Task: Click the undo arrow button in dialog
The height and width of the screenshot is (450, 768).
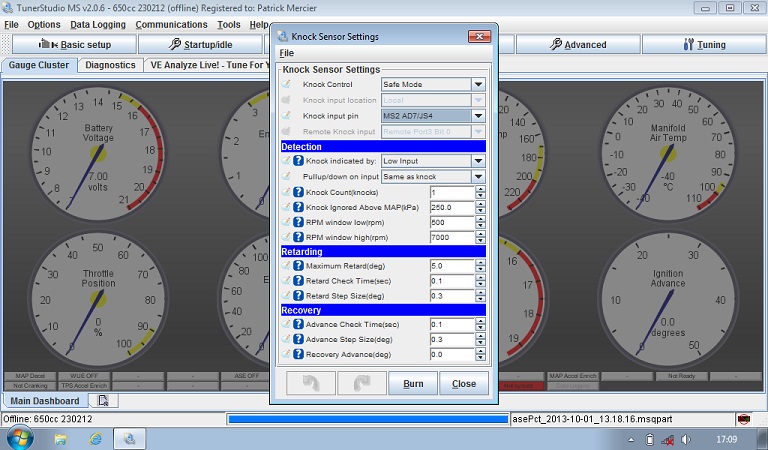Action: [309, 383]
